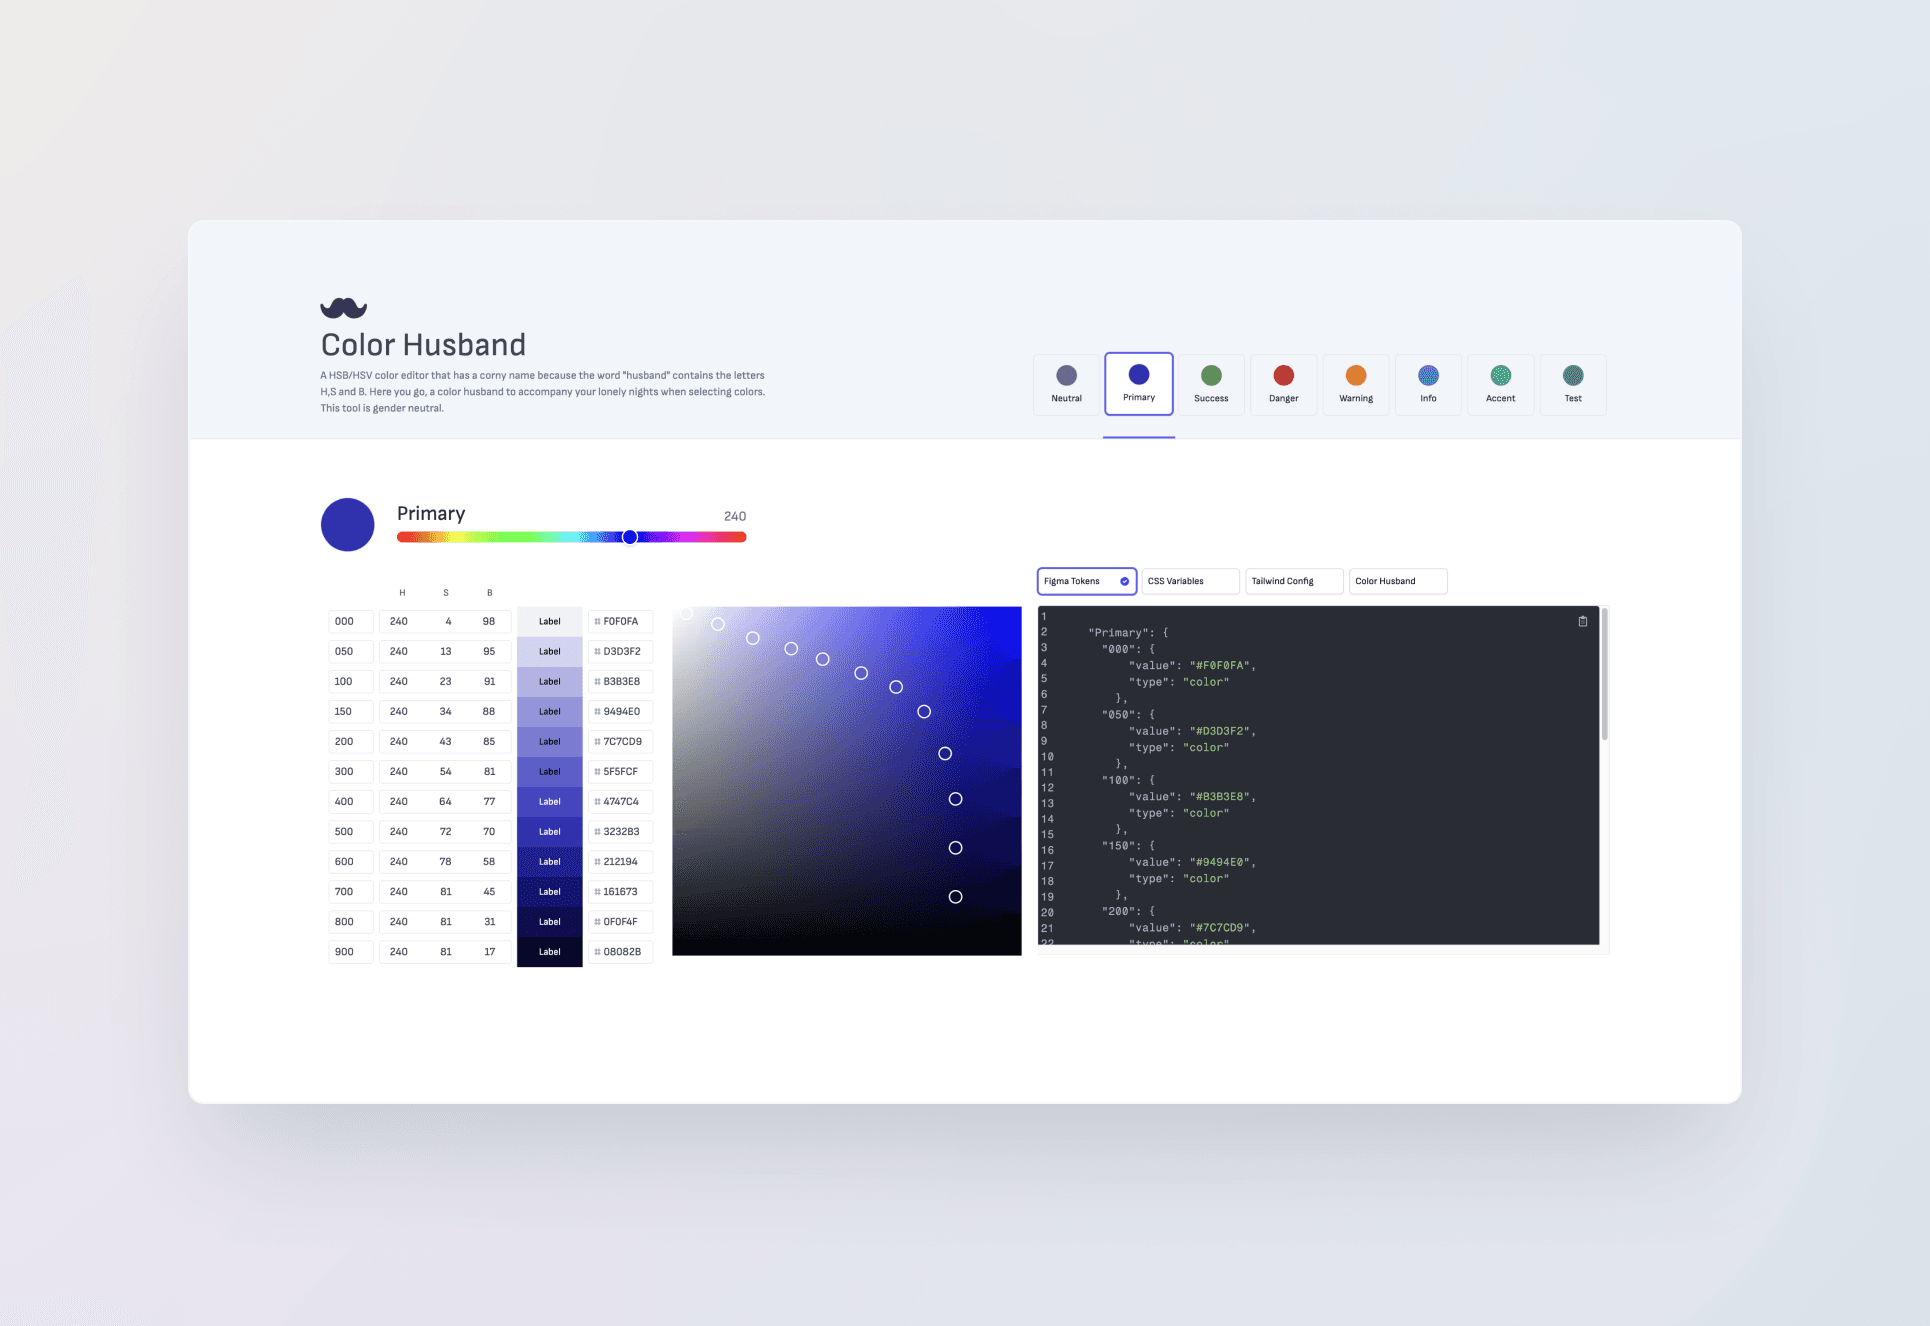
Task: Click the F0F0FA hex input field
Action: (620, 621)
